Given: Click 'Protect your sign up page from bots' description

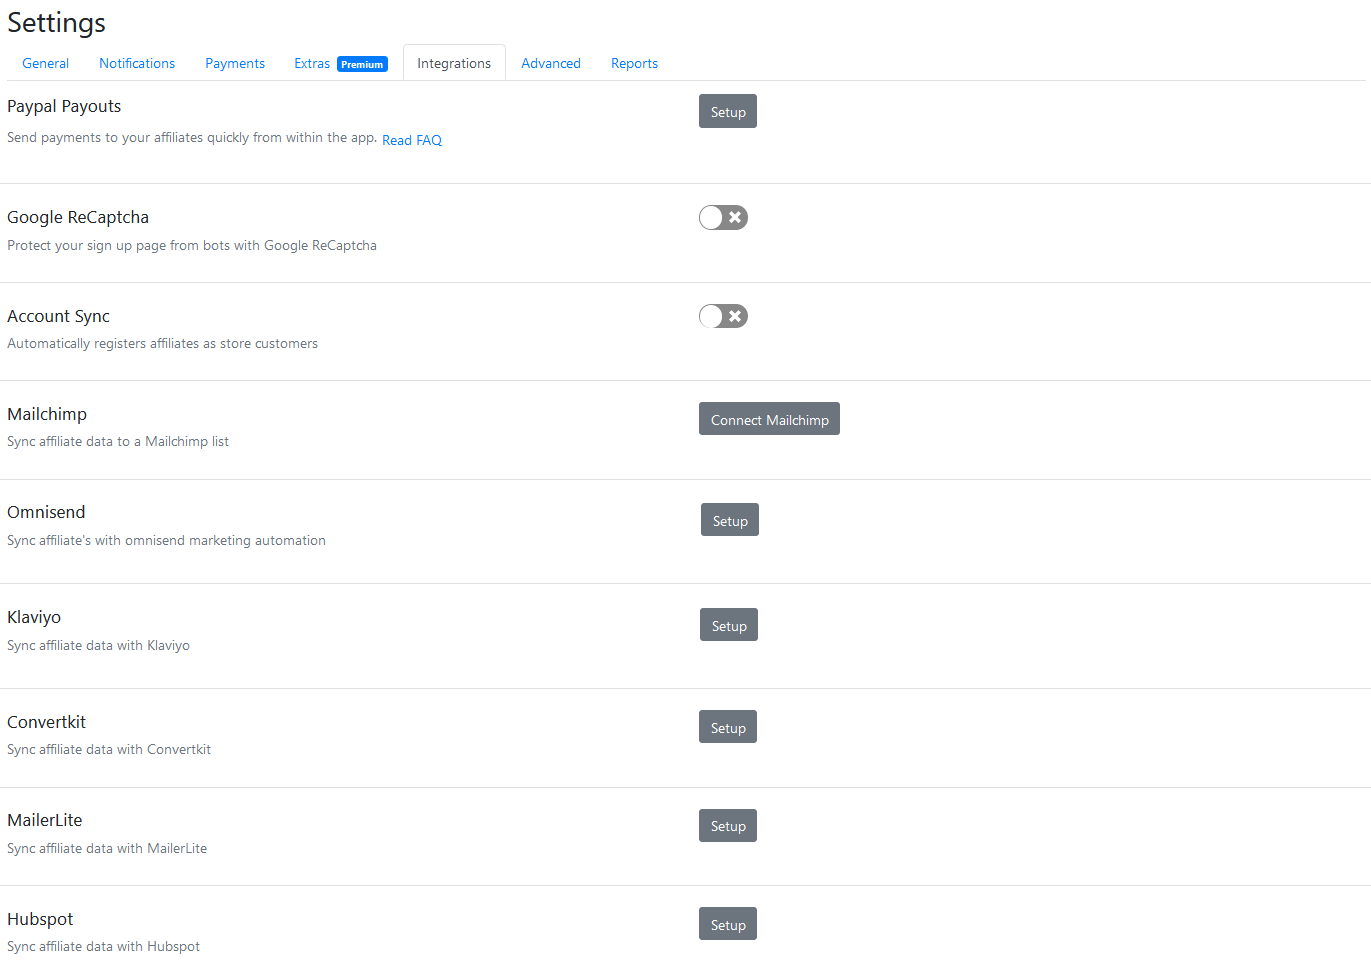Looking at the screenshot, I should tap(192, 245).
